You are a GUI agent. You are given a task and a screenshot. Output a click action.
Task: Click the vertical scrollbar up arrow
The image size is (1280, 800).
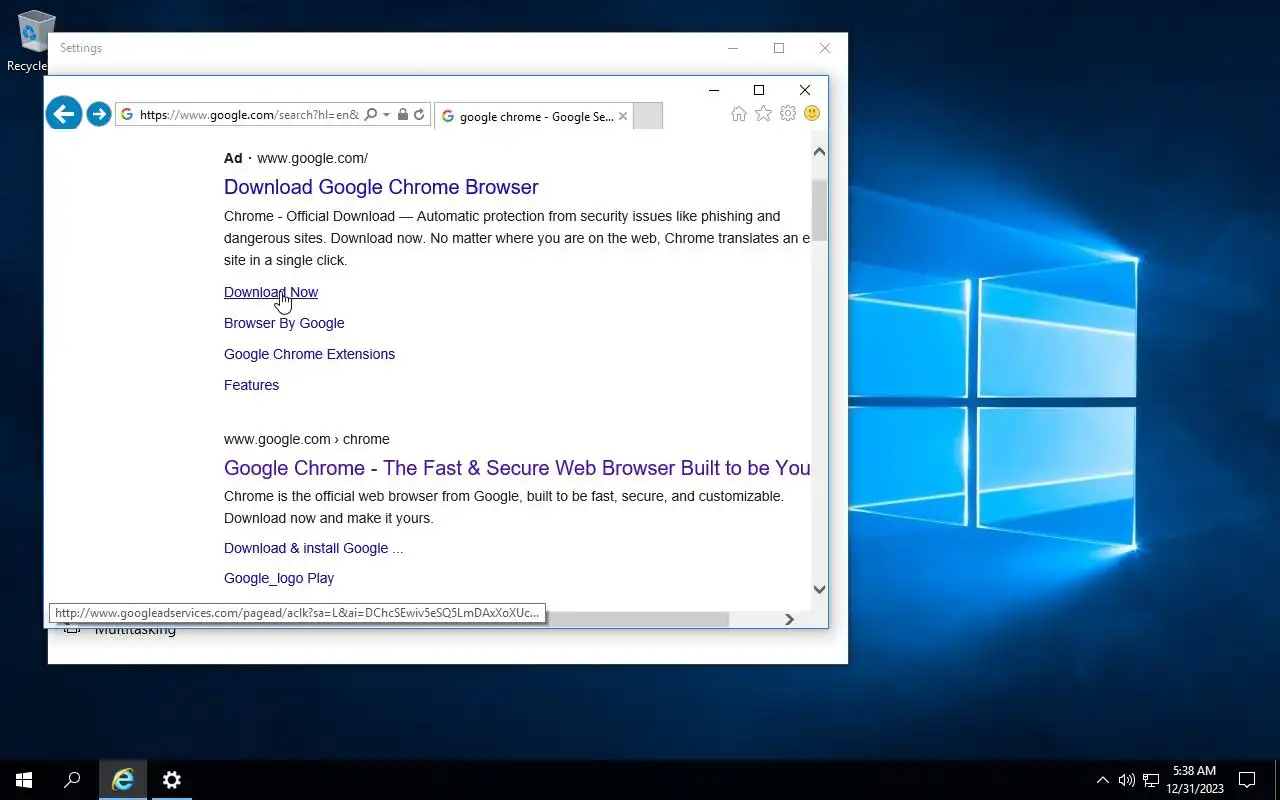coord(819,152)
